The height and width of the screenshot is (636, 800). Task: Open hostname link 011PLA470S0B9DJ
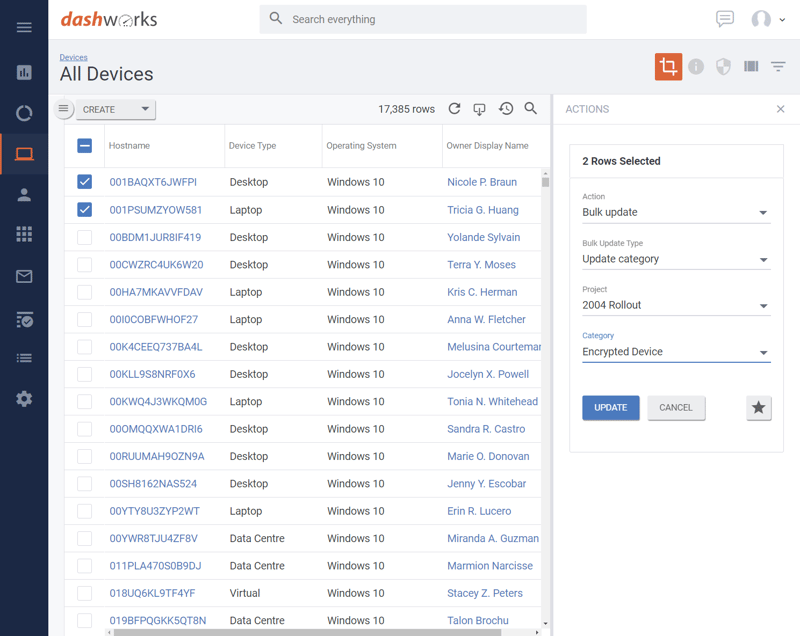point(155,566)
